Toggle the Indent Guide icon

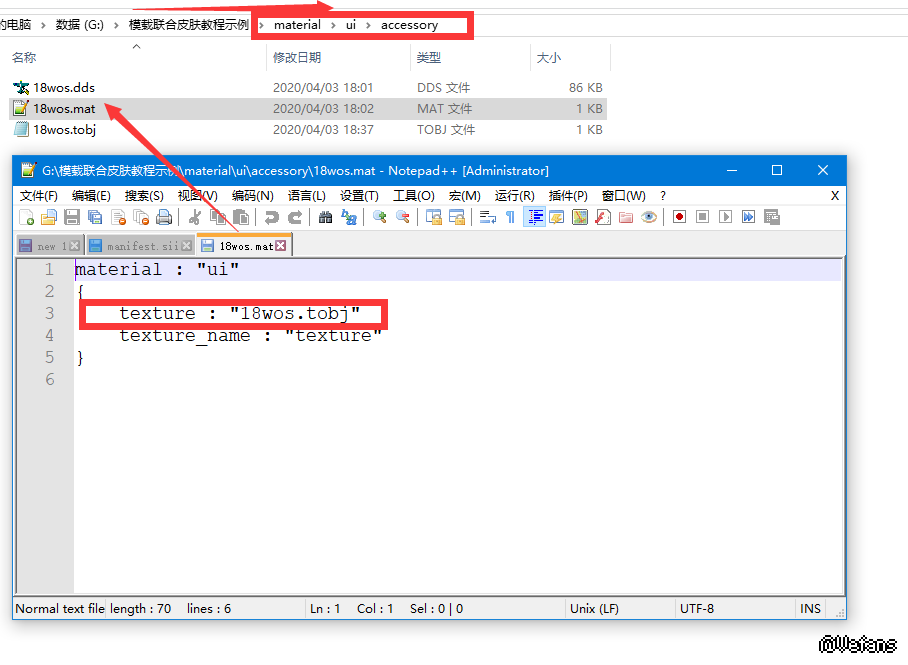[534, 217]
